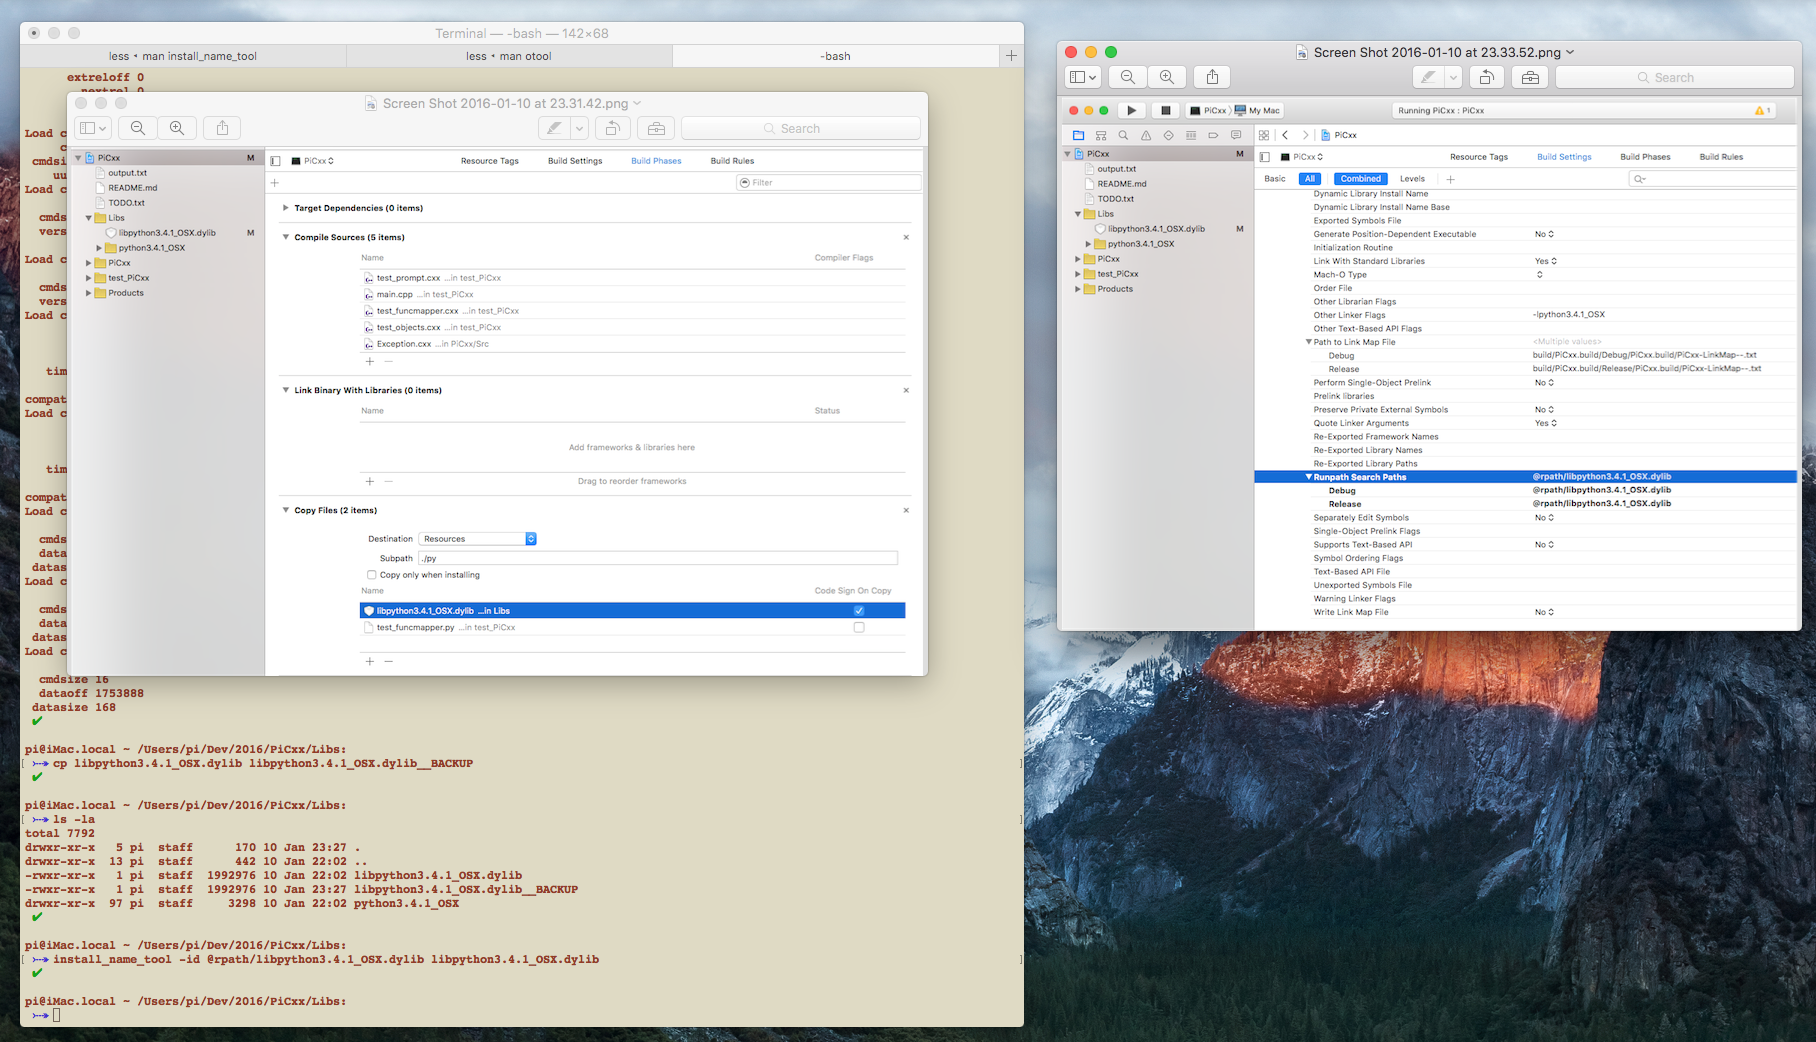The width and height of the screenshot is (1816, 1042).
Task: Click the minus button under the Copy Files list
Action: coord(389,661)
